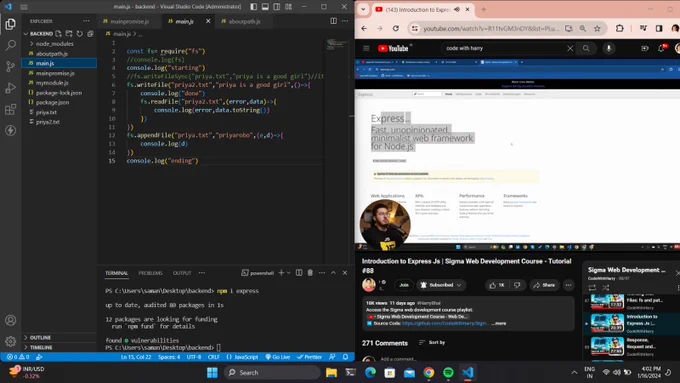Close the main.js editor tab
The image size is (680, 383).
coord(208,21)
